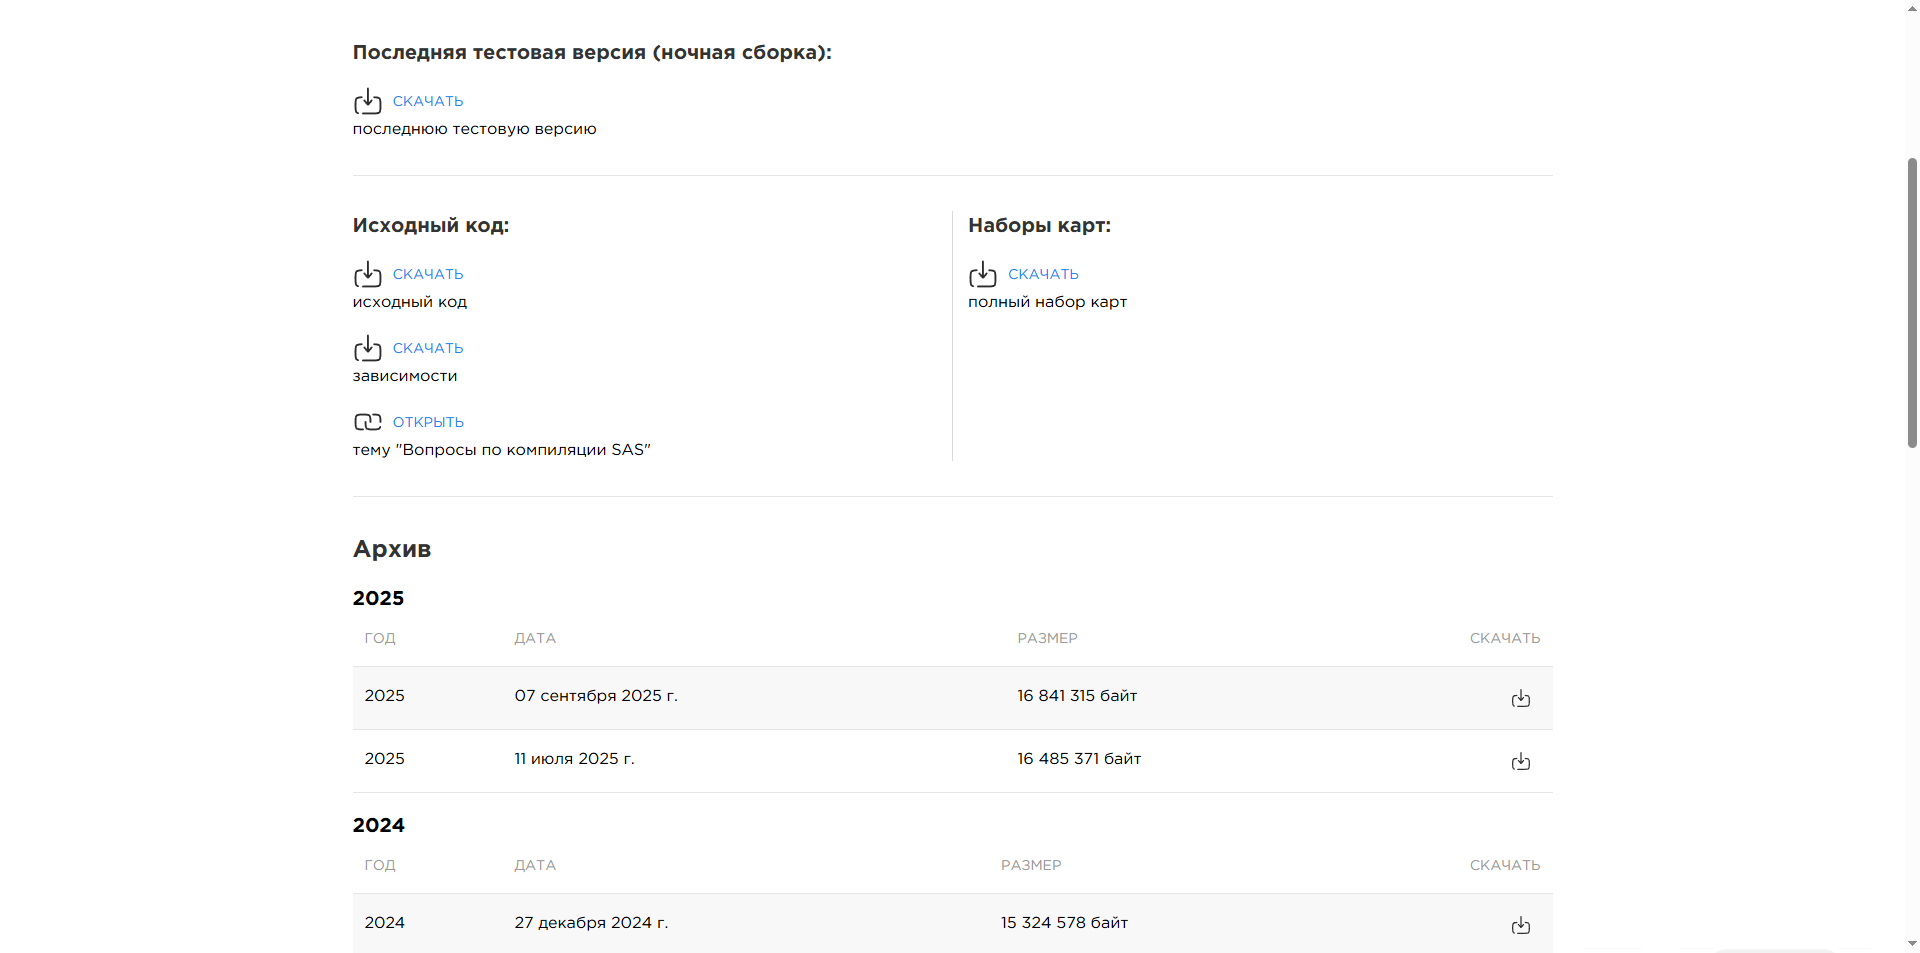Image resolution: width=1920 pixels, height=953 pixels.
Task: Click the download icon above 'зависимости'
Action: pyautogui.click(x=367, y=348)
